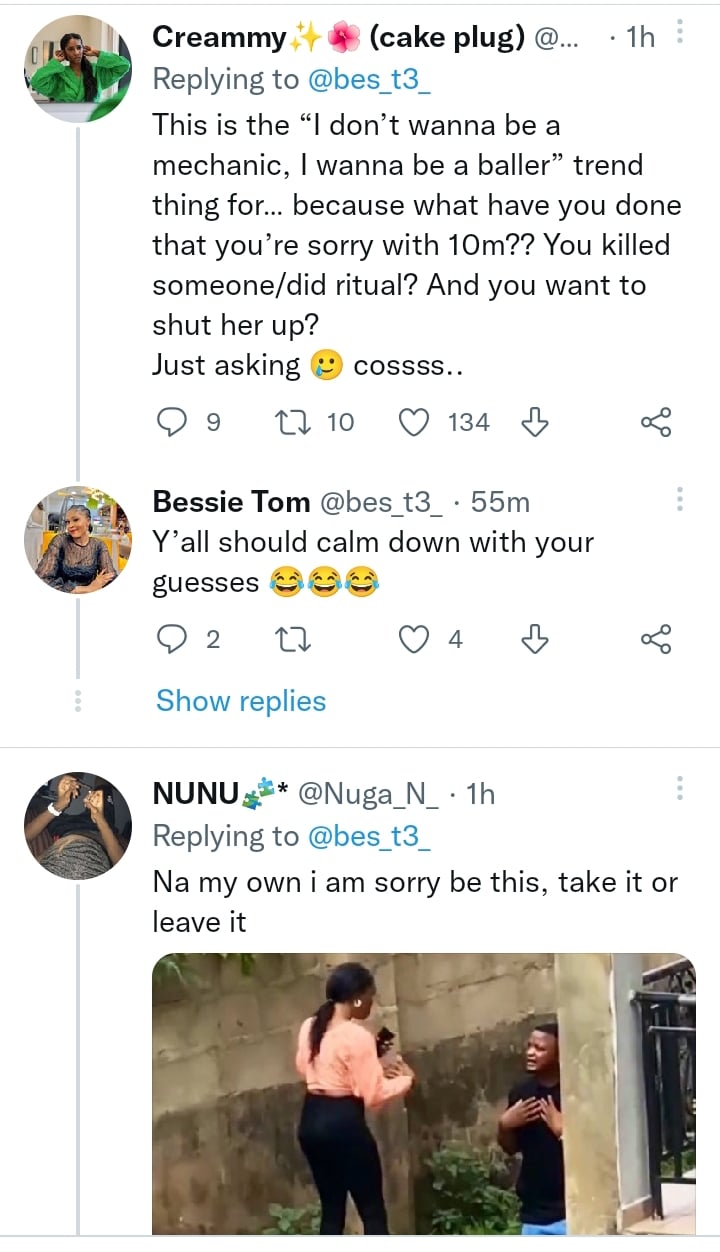This screenshot has height=1252, width=720.
Task: Share Bessie Tom's tweet
Action: coord(656,638)
